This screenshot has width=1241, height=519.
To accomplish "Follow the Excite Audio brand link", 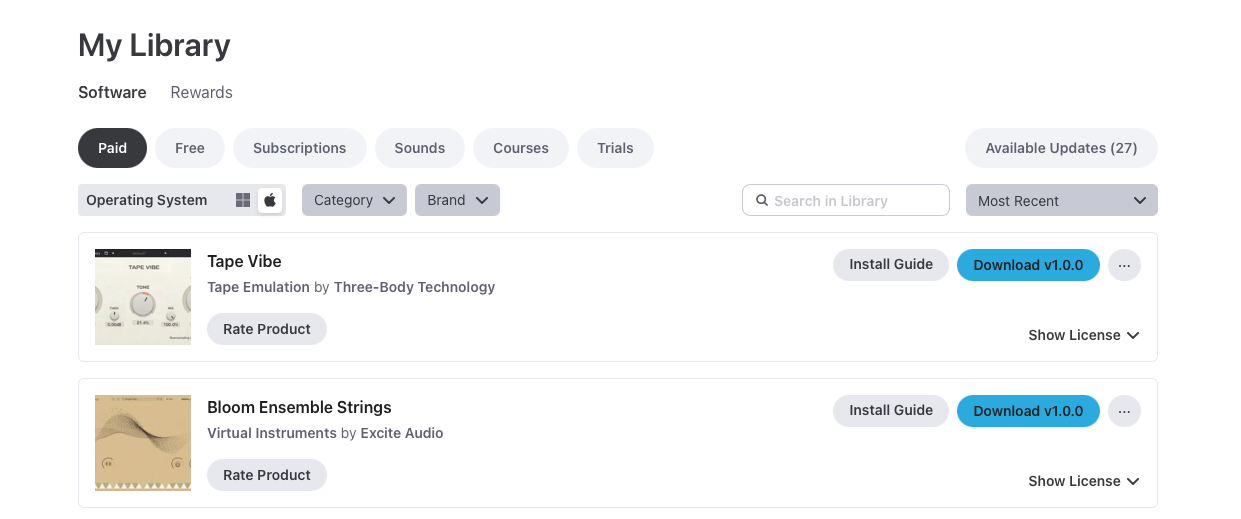I will click(402, 433).
